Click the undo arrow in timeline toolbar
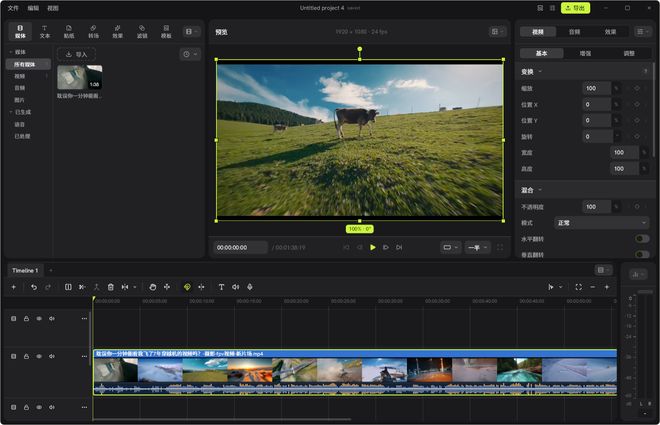This screenshot has height=425, width=660. pyautogui.click(x=34, y=287)
